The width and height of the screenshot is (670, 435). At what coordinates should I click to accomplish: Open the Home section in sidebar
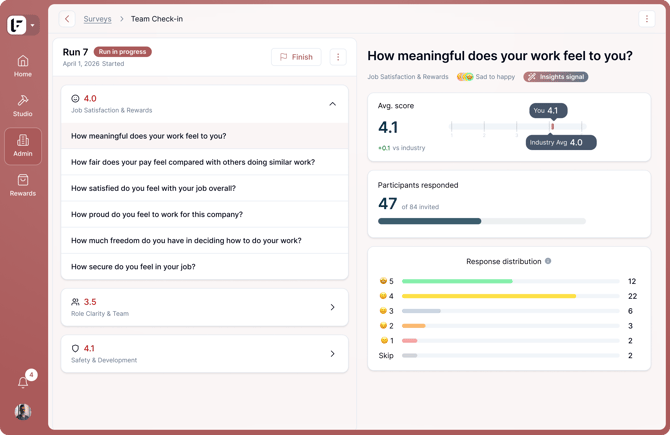[x=23, y=66]
